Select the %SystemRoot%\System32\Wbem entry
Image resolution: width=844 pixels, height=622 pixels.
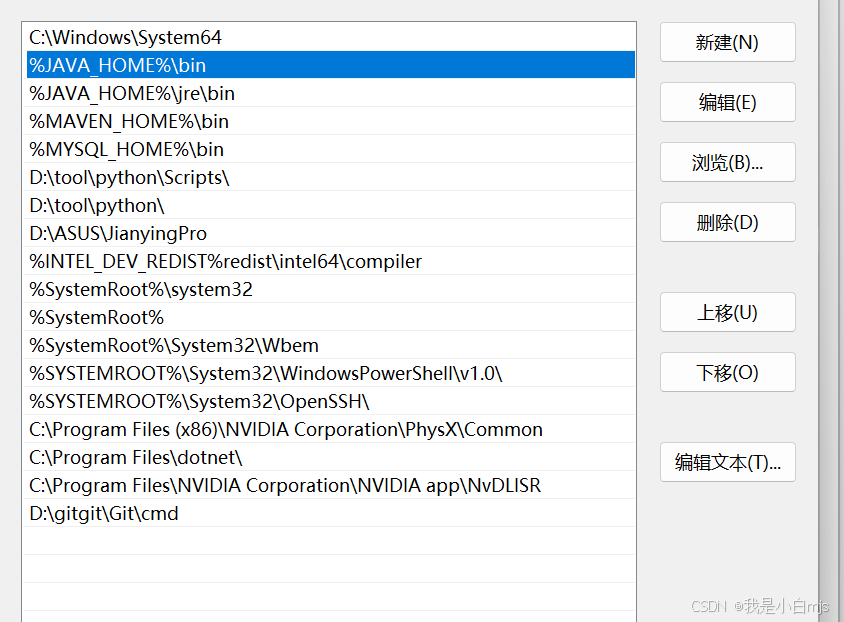329,345
